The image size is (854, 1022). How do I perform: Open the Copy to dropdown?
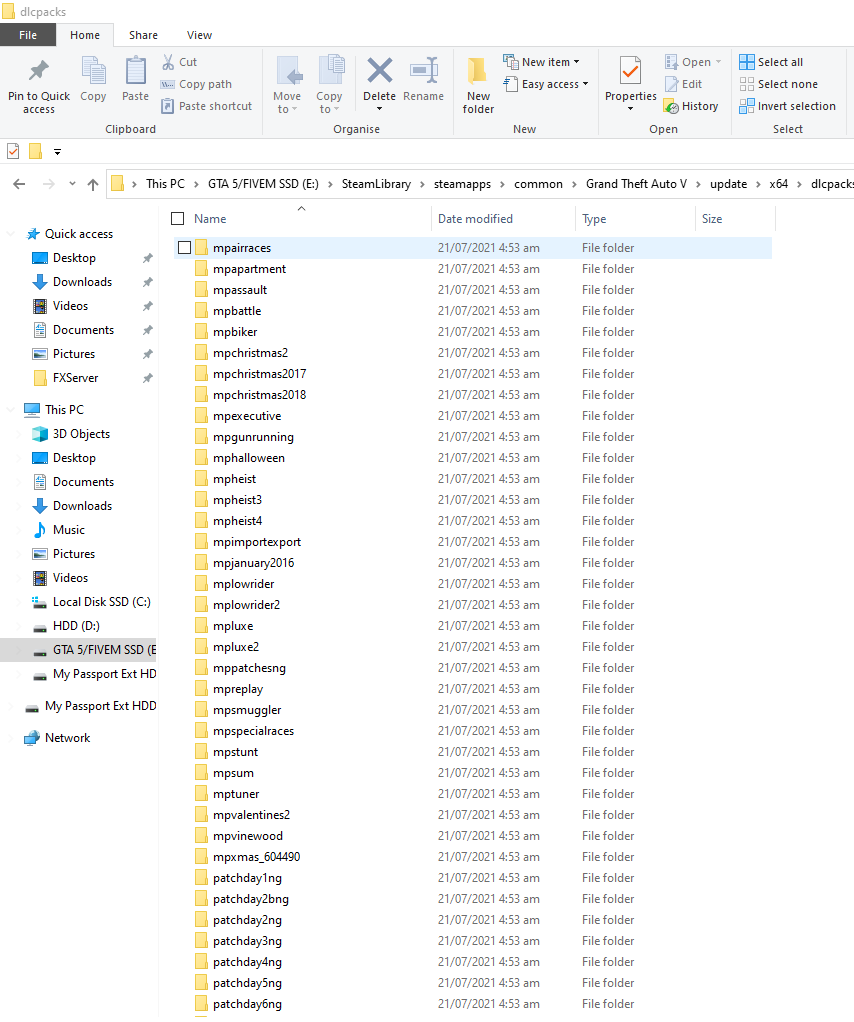329,102
